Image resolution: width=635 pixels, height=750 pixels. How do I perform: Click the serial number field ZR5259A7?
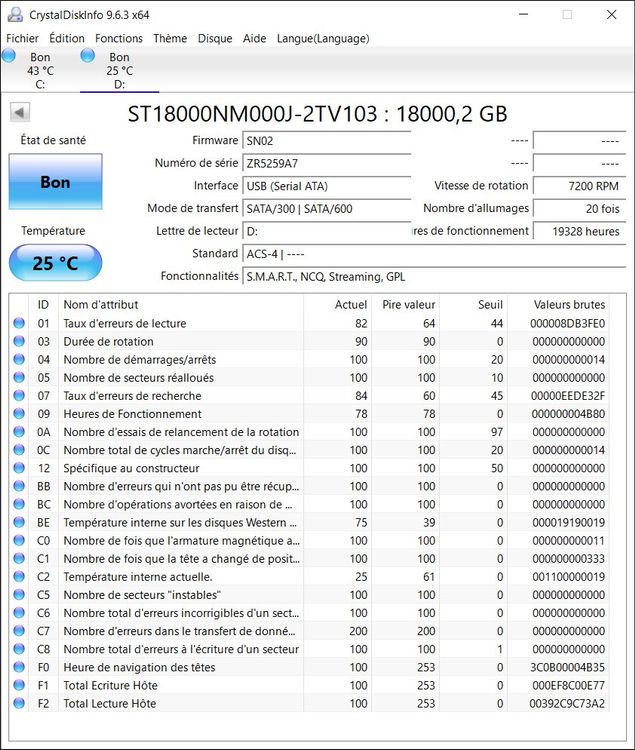(x=327, y=163)
